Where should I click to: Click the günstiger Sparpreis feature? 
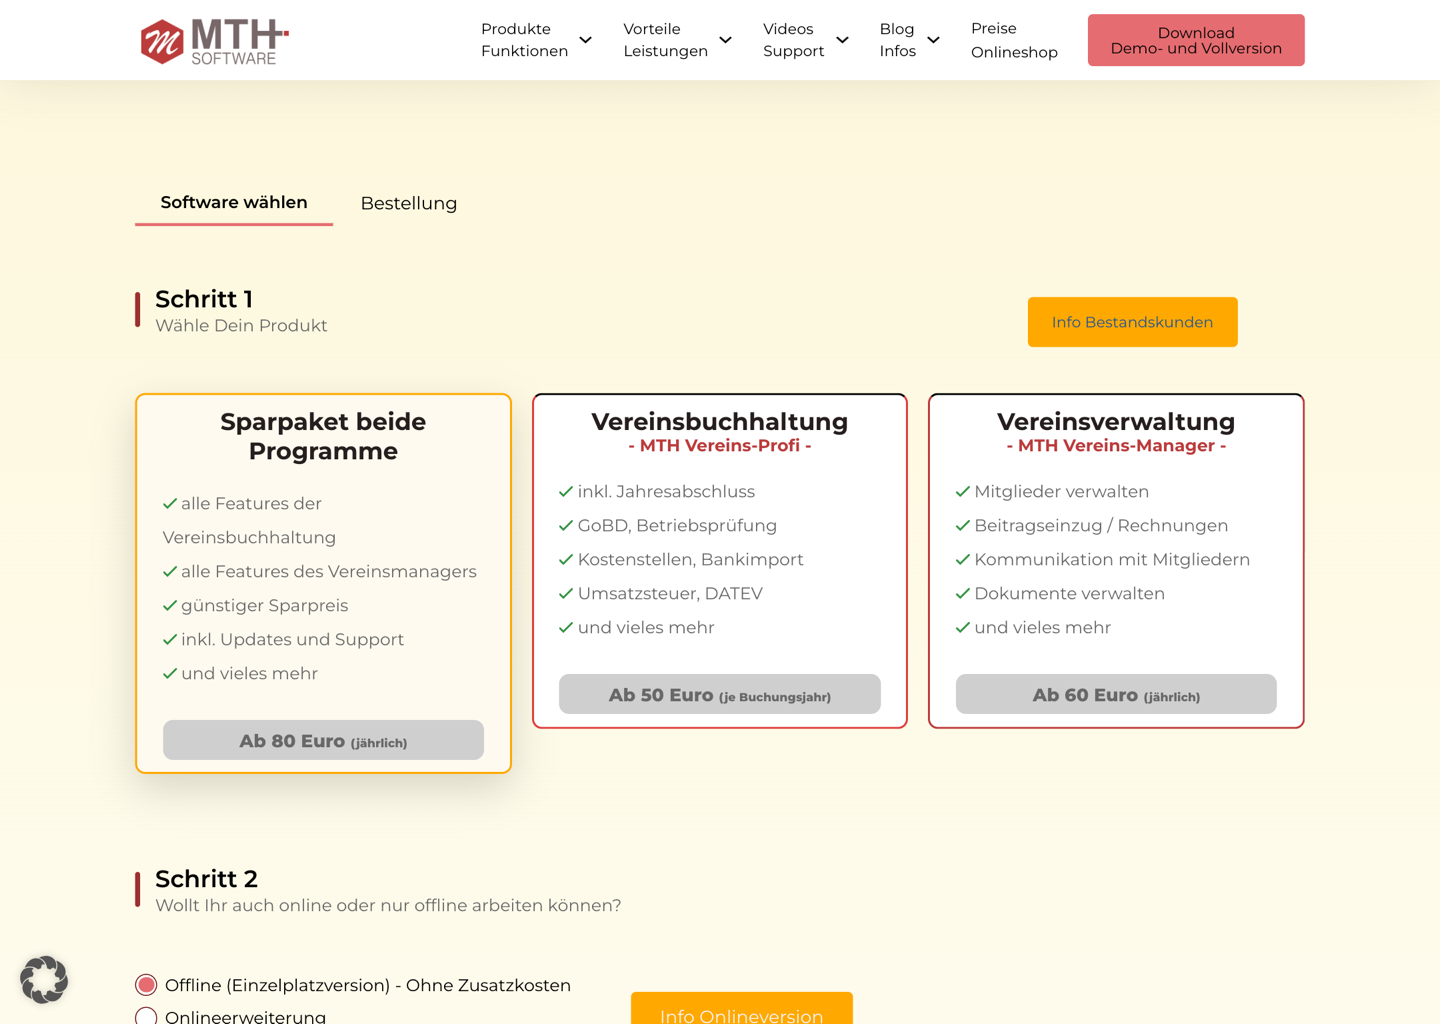coord(264,605)
